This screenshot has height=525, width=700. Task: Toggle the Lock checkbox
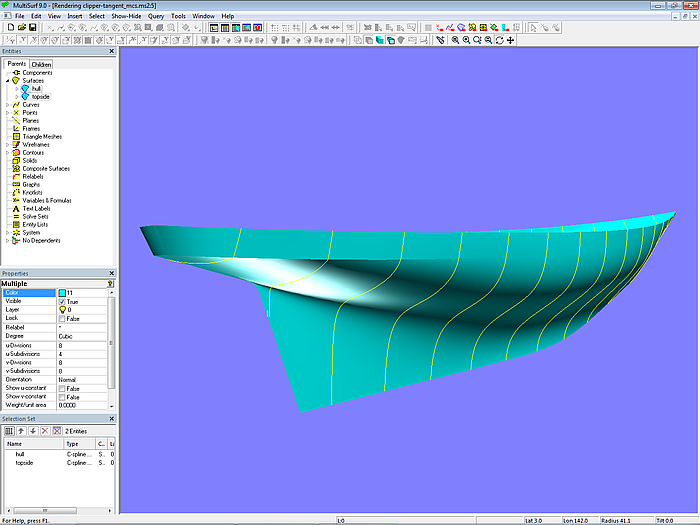click(x=62, y=318)
